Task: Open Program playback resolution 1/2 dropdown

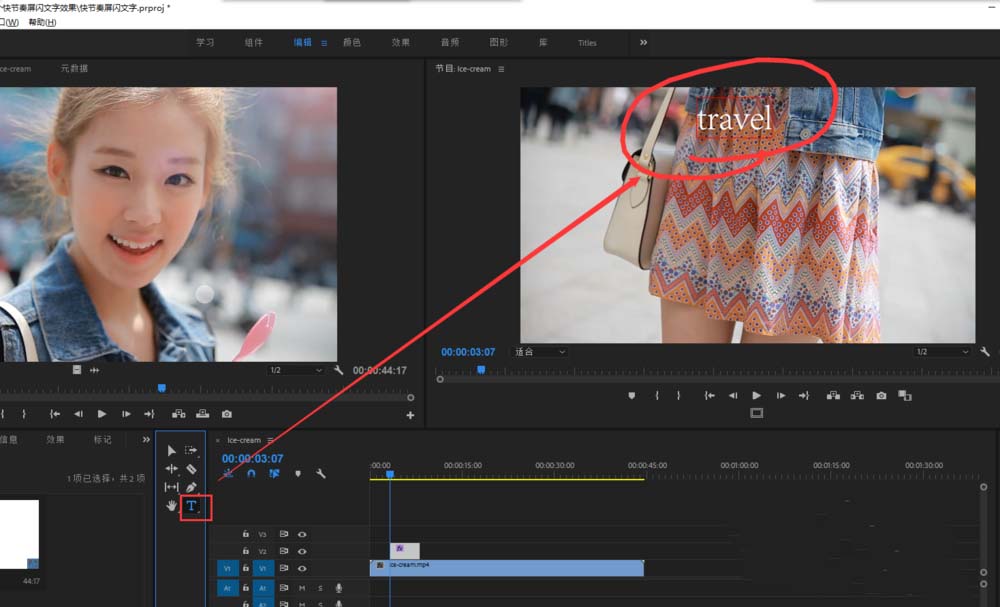Action: tap(941, 352)
